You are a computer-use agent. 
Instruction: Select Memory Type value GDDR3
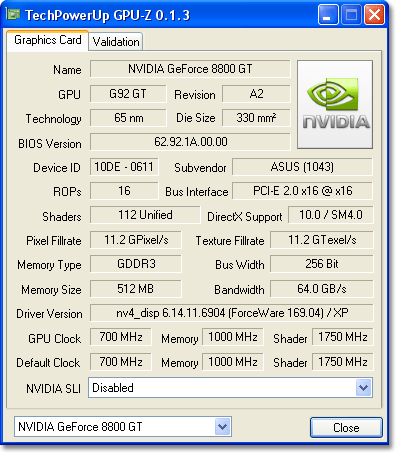tap(136, 264)
